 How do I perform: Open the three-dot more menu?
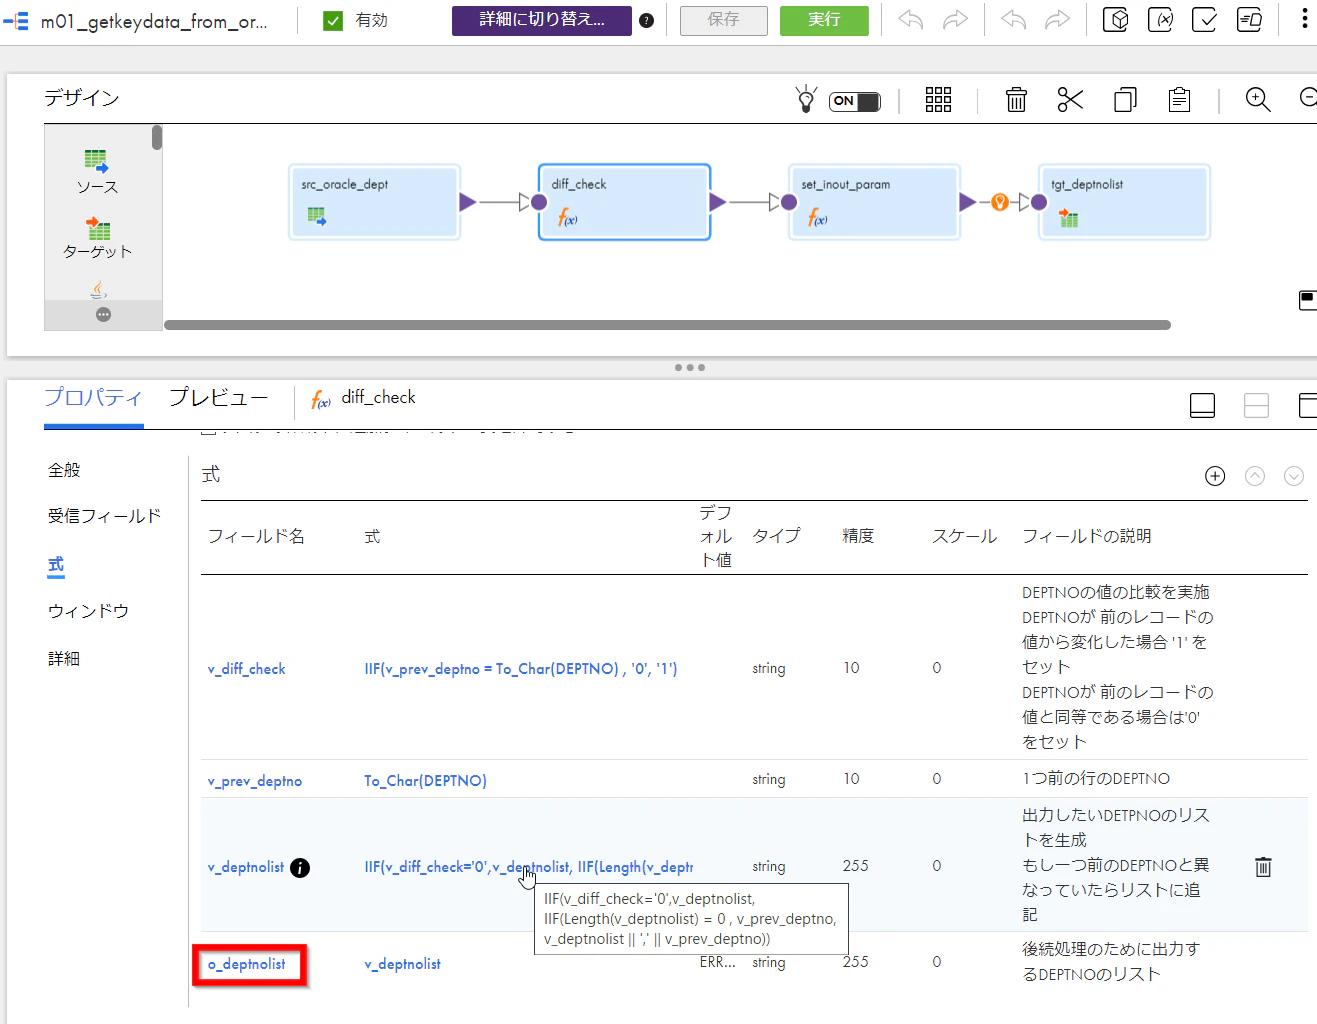(x=1304, y=19)
